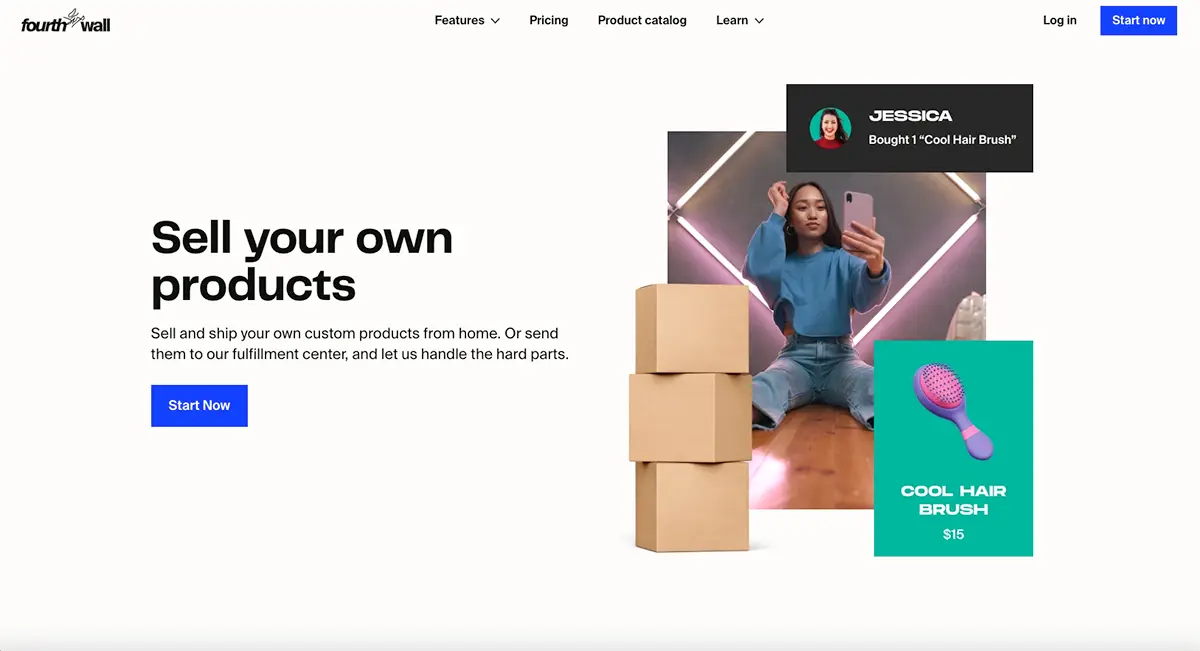This screenshot has width=1200, height=651.
Task: Expand the Features dropdown chevron
Action: pos(495,21)
